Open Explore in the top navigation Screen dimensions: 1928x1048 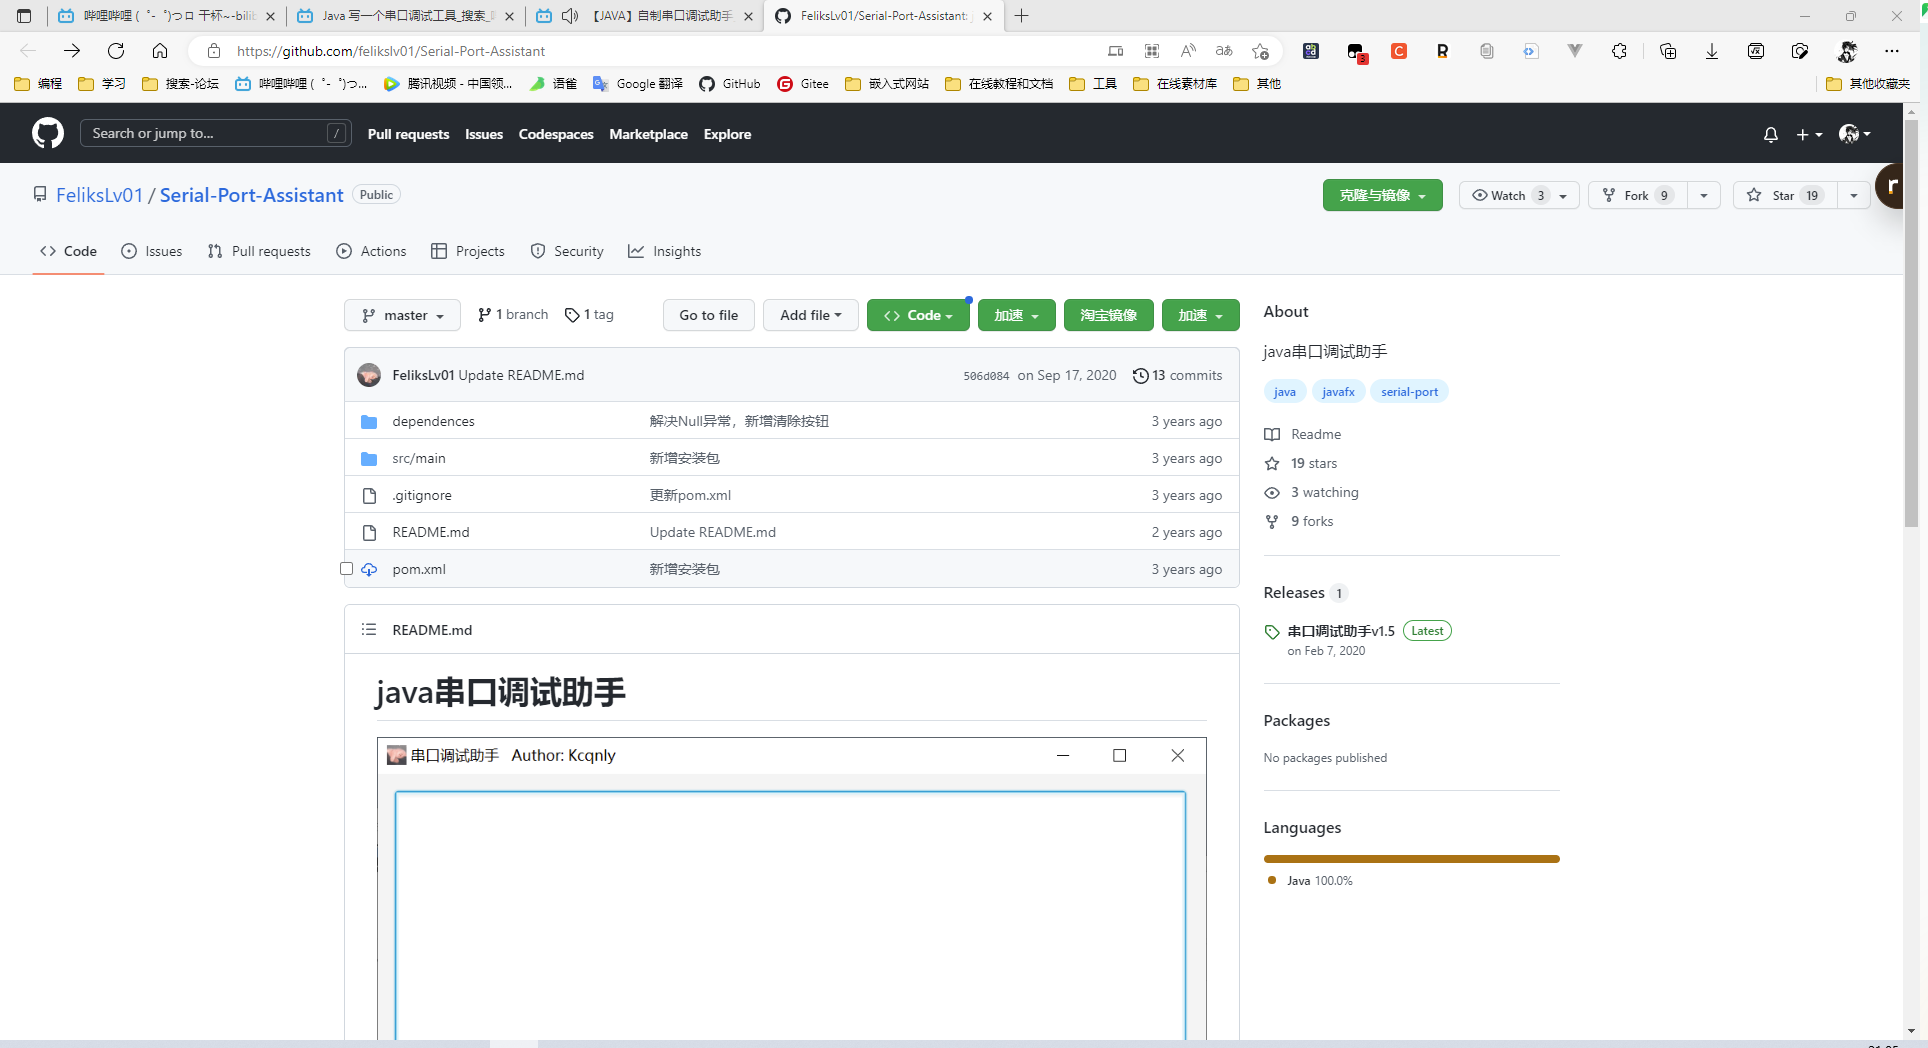coord(727,134)
